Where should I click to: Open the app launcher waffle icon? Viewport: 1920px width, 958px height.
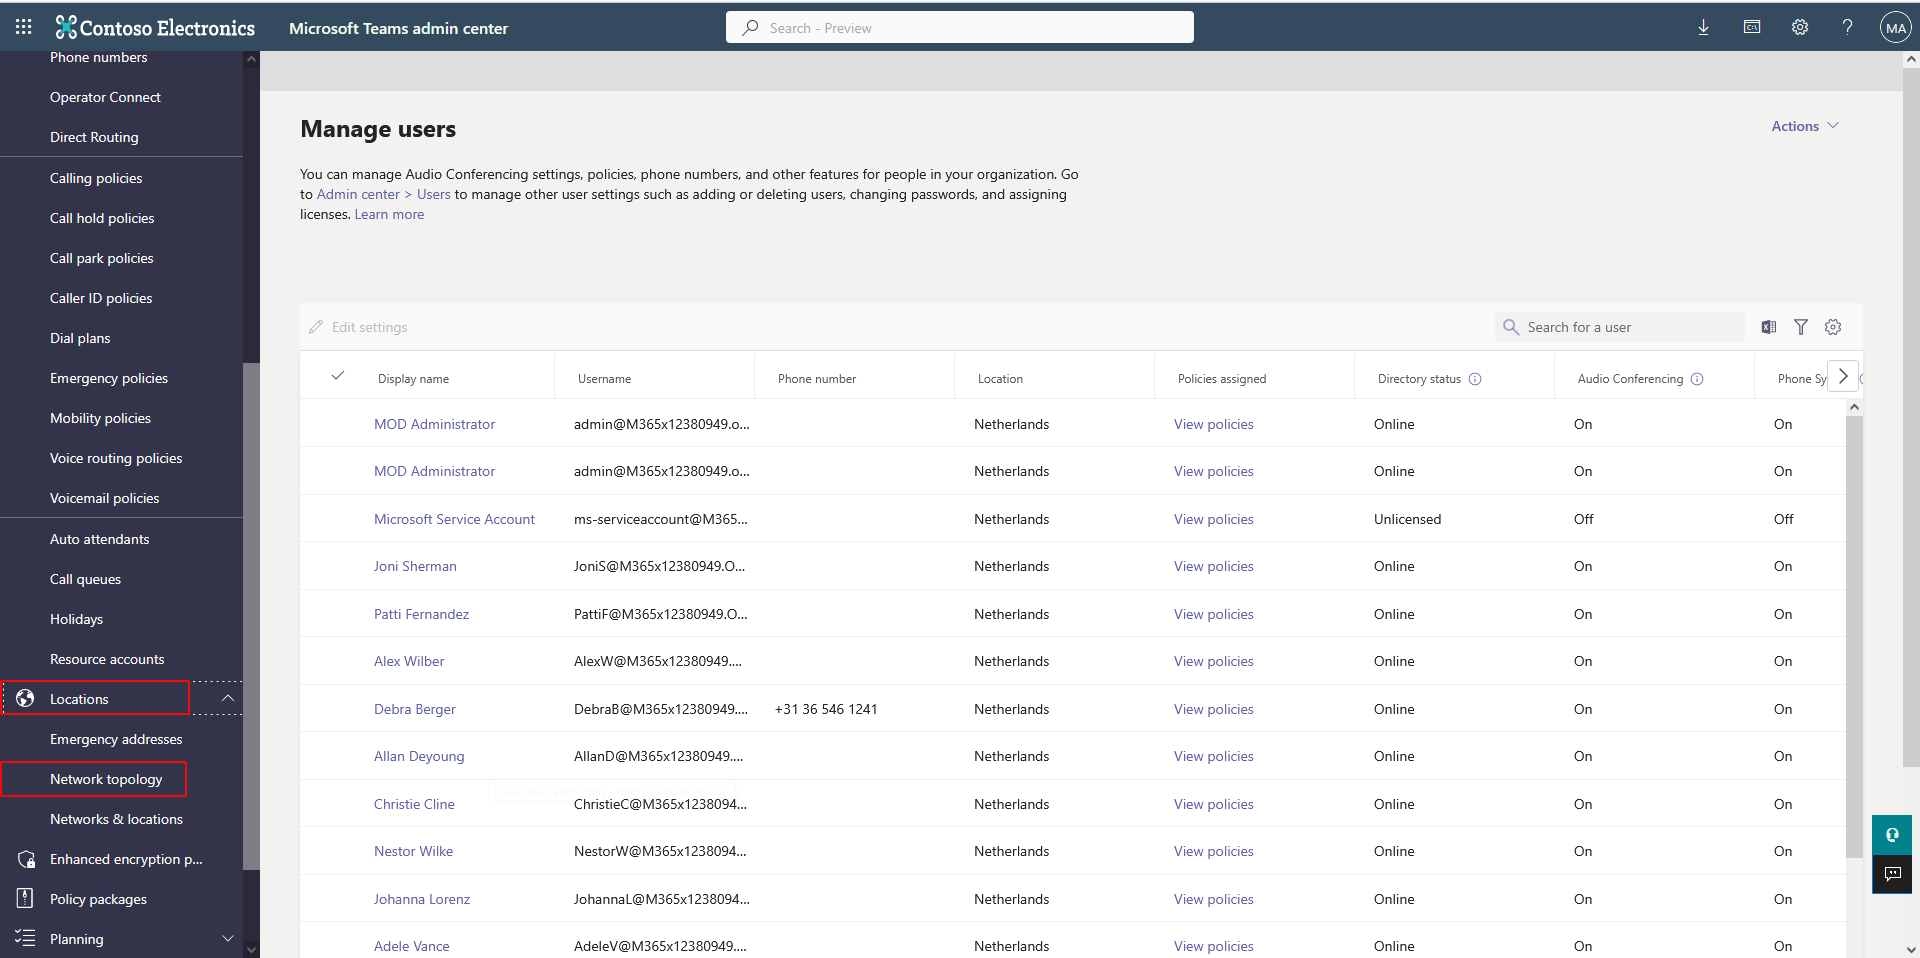point(23,27)
